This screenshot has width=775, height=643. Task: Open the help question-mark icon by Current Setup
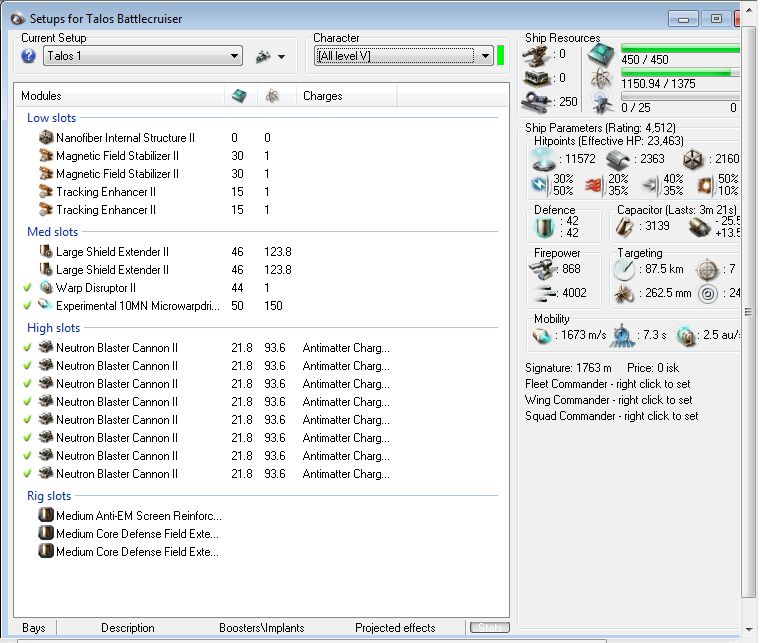29,56
